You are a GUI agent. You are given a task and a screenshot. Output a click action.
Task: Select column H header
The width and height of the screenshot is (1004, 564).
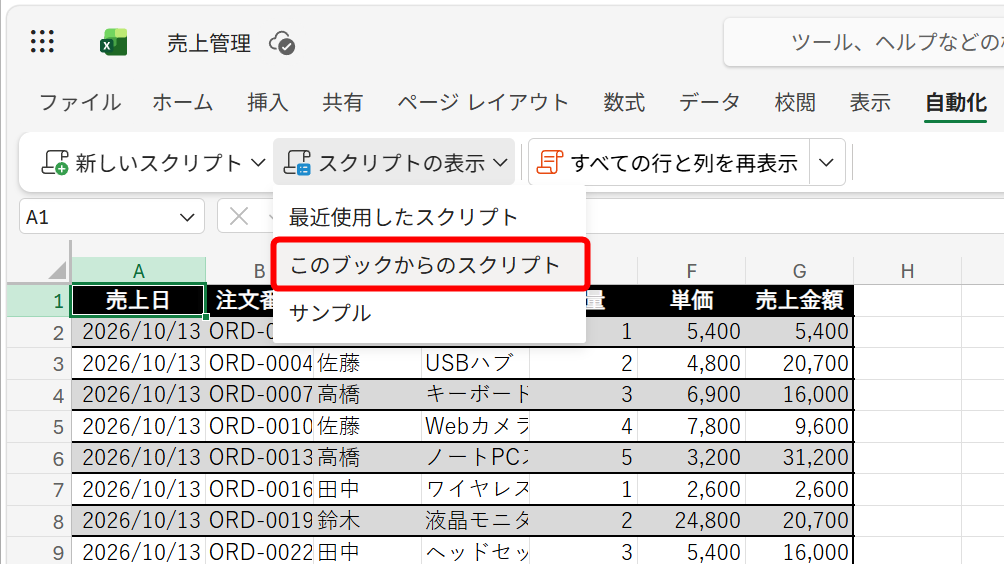point(907,271)
